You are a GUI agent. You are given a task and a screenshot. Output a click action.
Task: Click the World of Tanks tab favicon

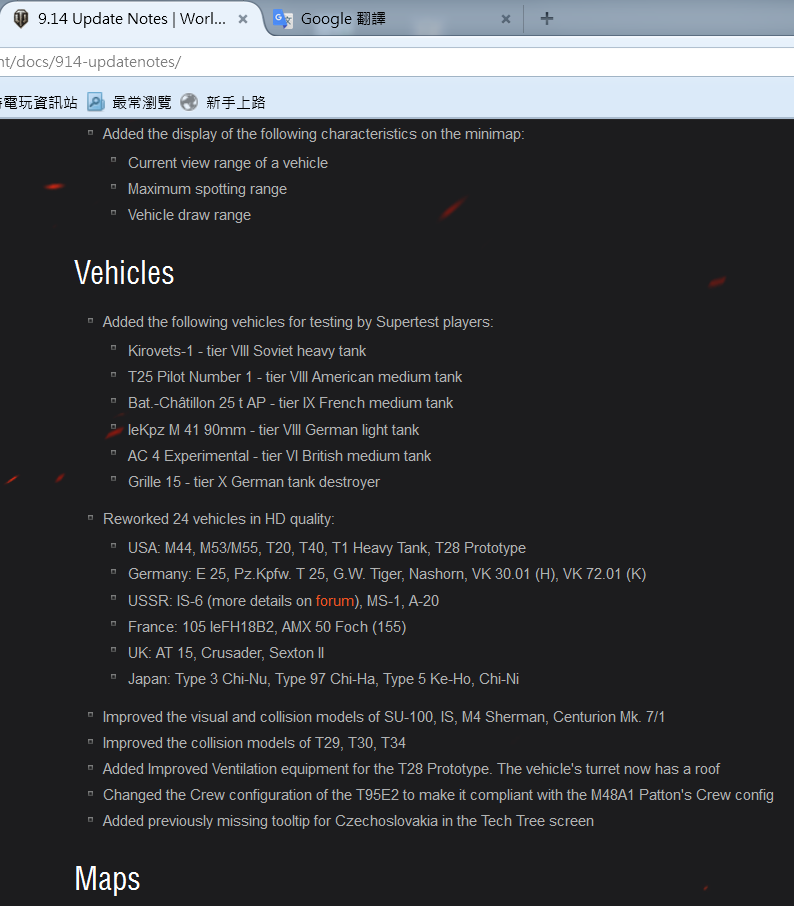pyautogui.click(x=20, y=19)
